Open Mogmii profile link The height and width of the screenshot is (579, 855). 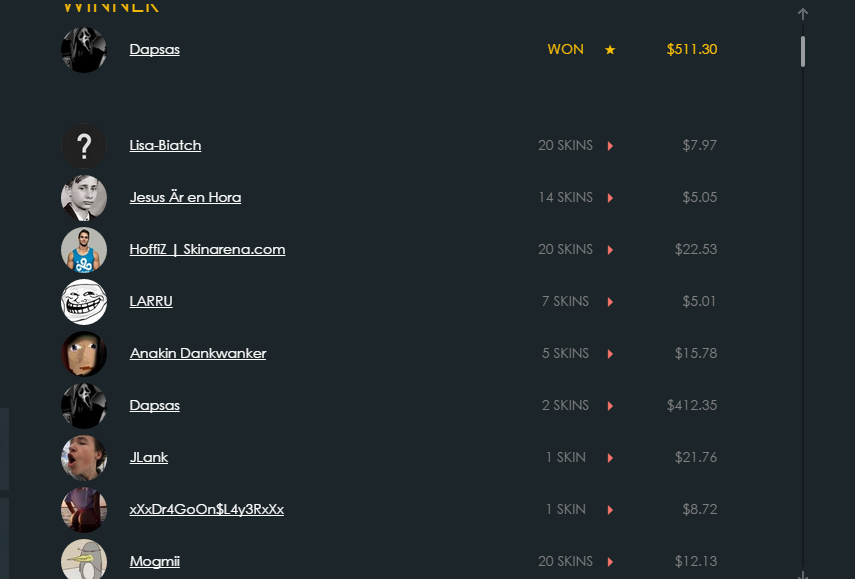pyautogui.click(x=155, y=562)
